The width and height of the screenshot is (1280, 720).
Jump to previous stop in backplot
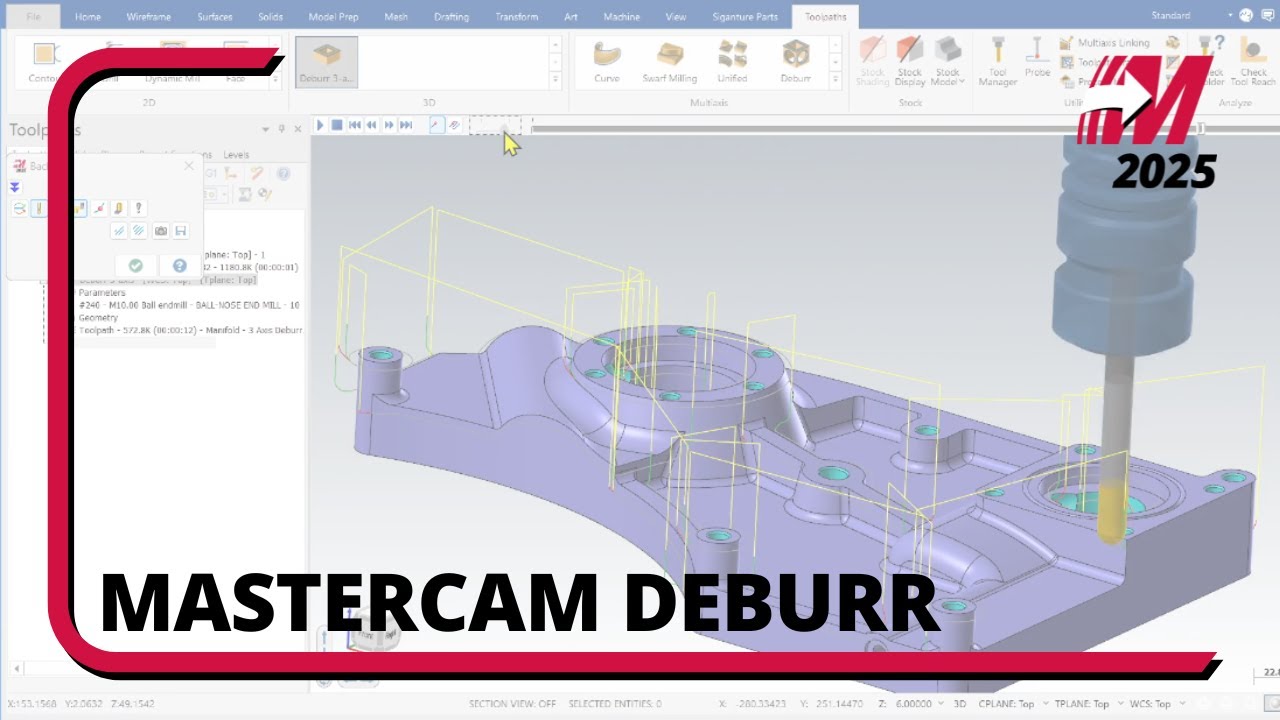tap(354, 125)
